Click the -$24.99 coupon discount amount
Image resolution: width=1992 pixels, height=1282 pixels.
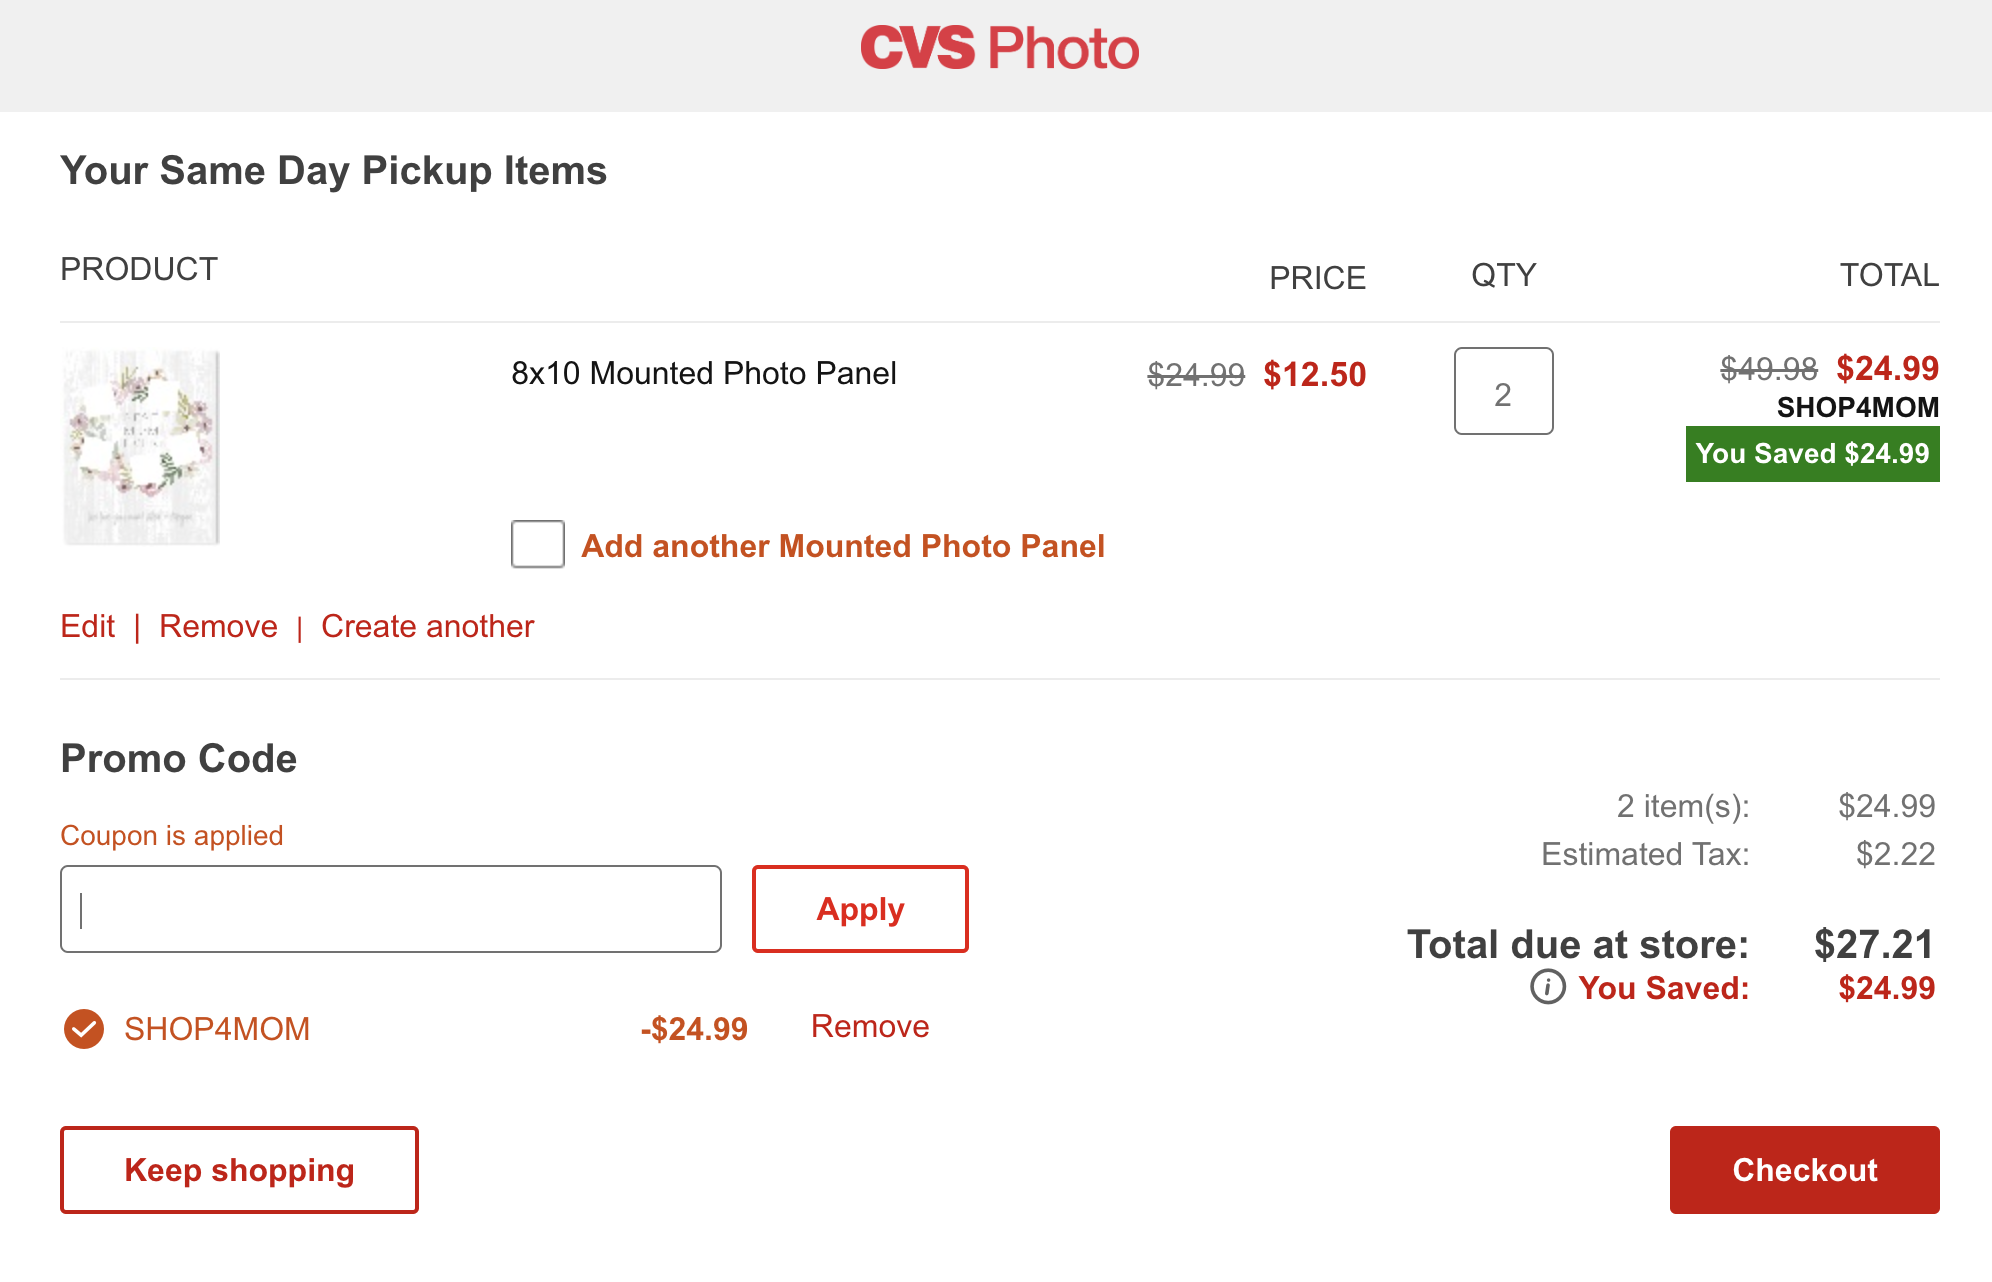coord(694,1029)
